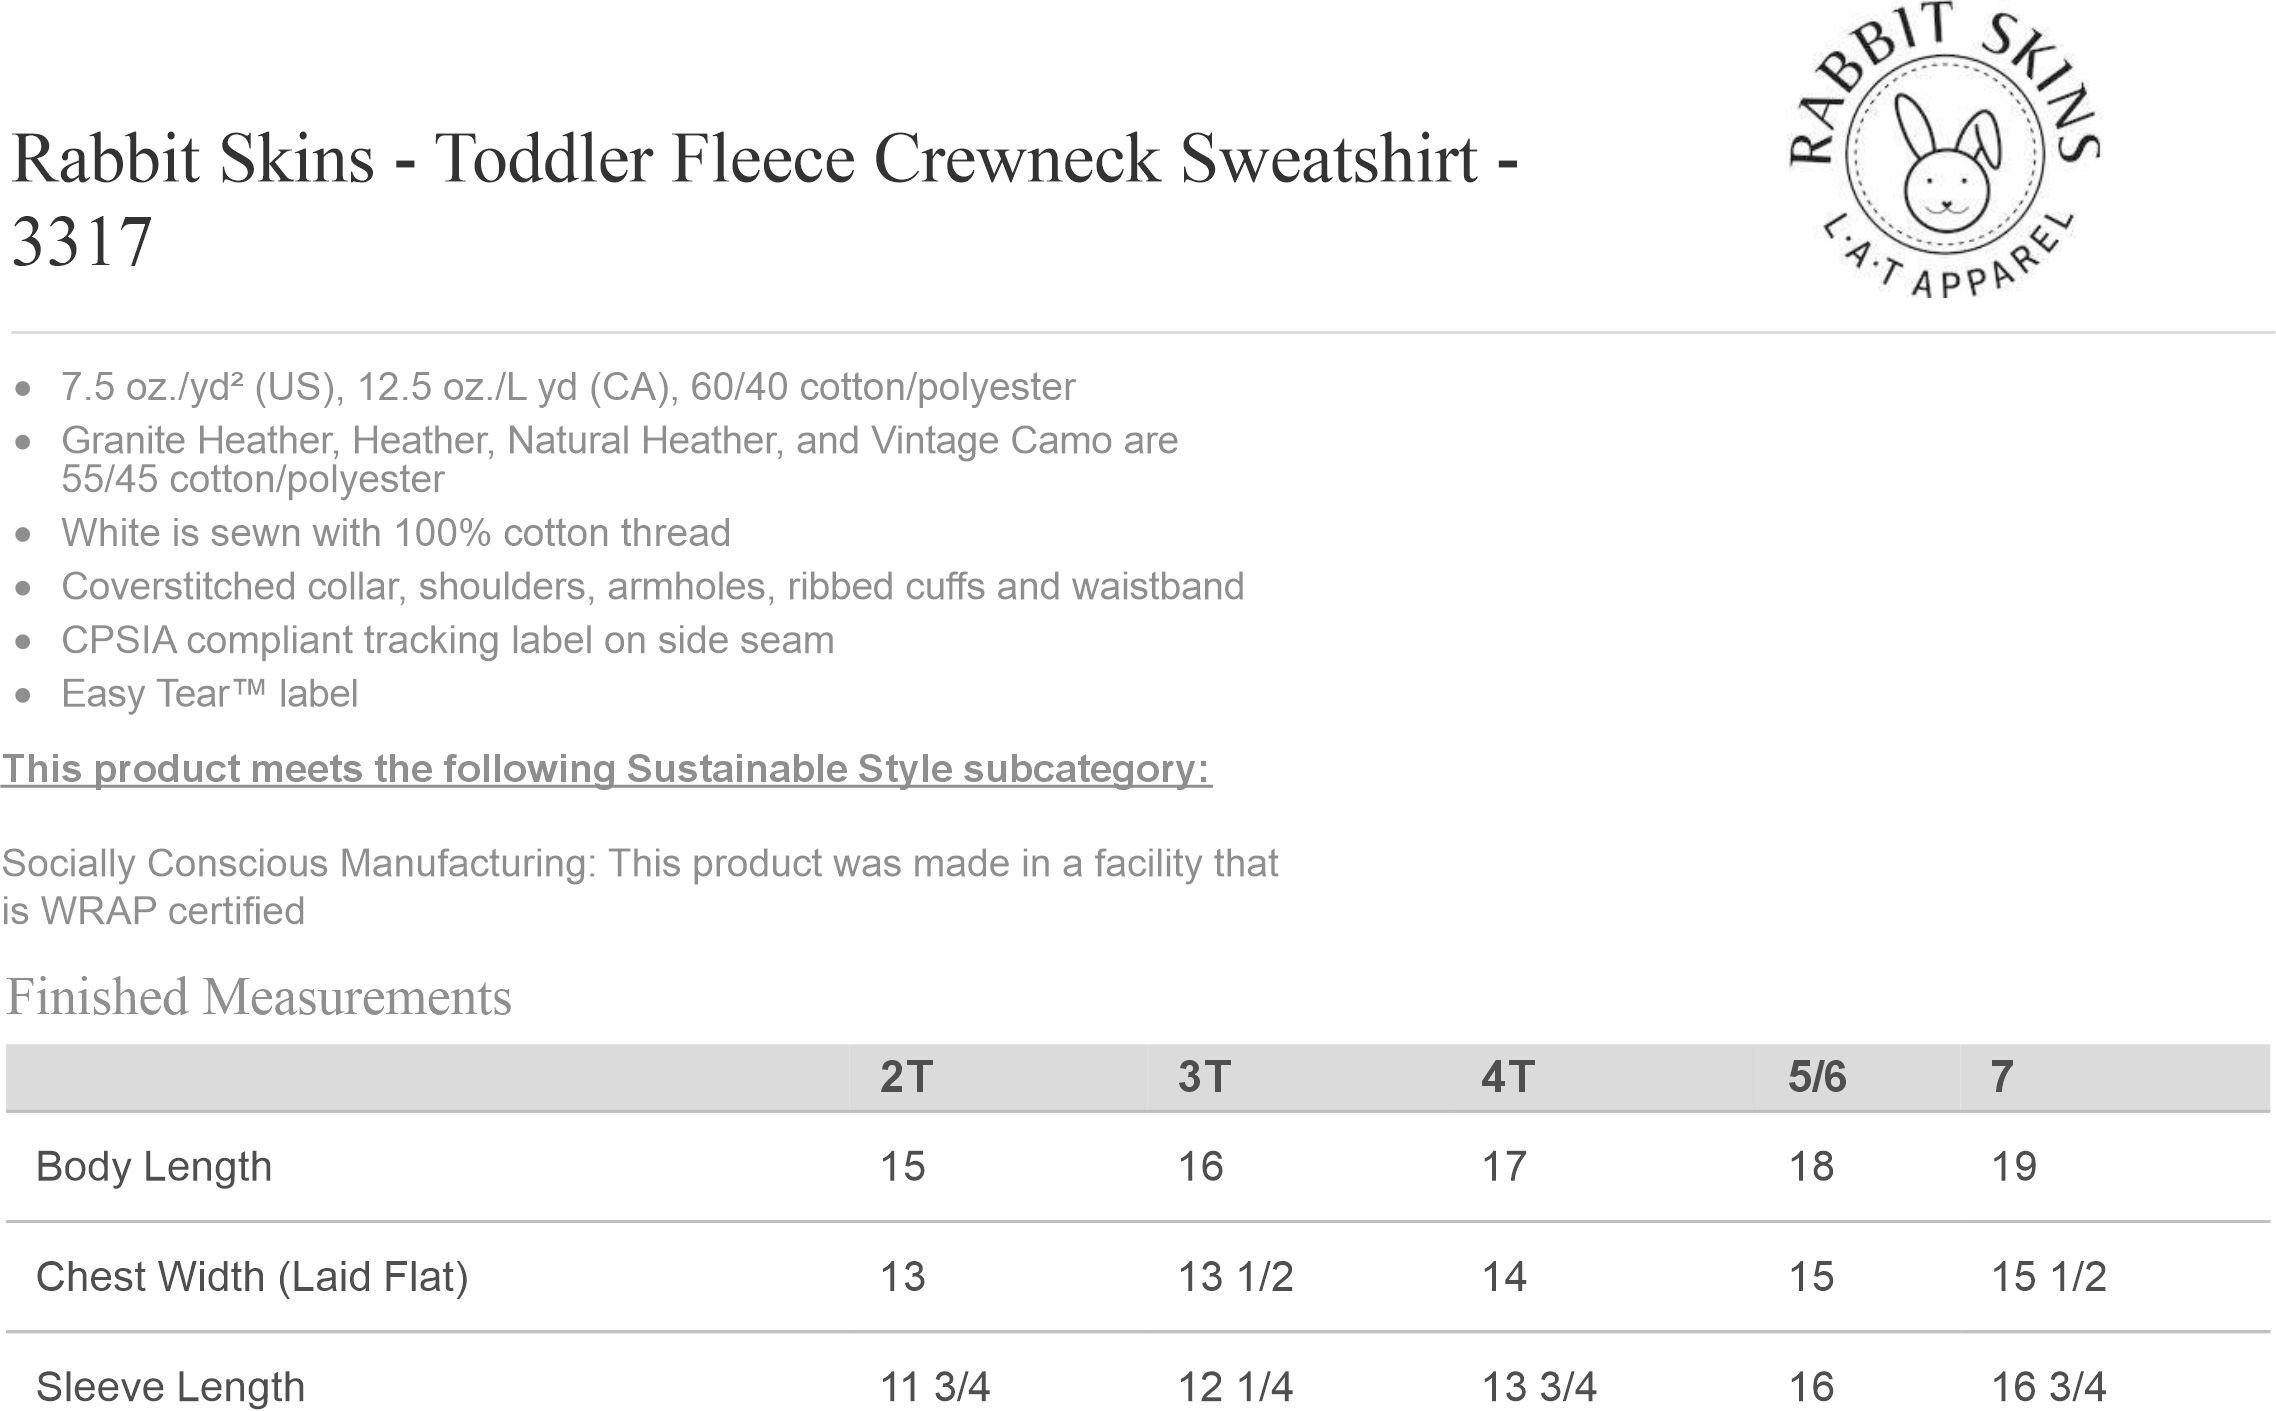Click the Sleeve Length row label
The image size is (2276, 1411).
point(170,1387)
